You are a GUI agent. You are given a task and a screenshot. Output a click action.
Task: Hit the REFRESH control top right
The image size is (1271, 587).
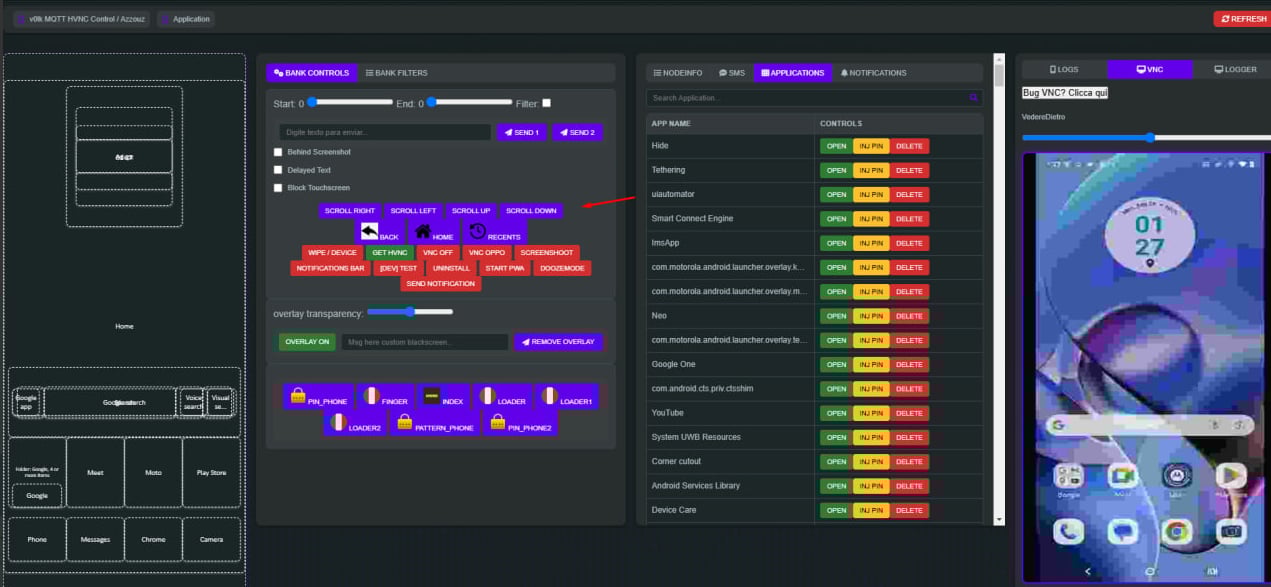pyautogui.click(x=1241, y=18)
